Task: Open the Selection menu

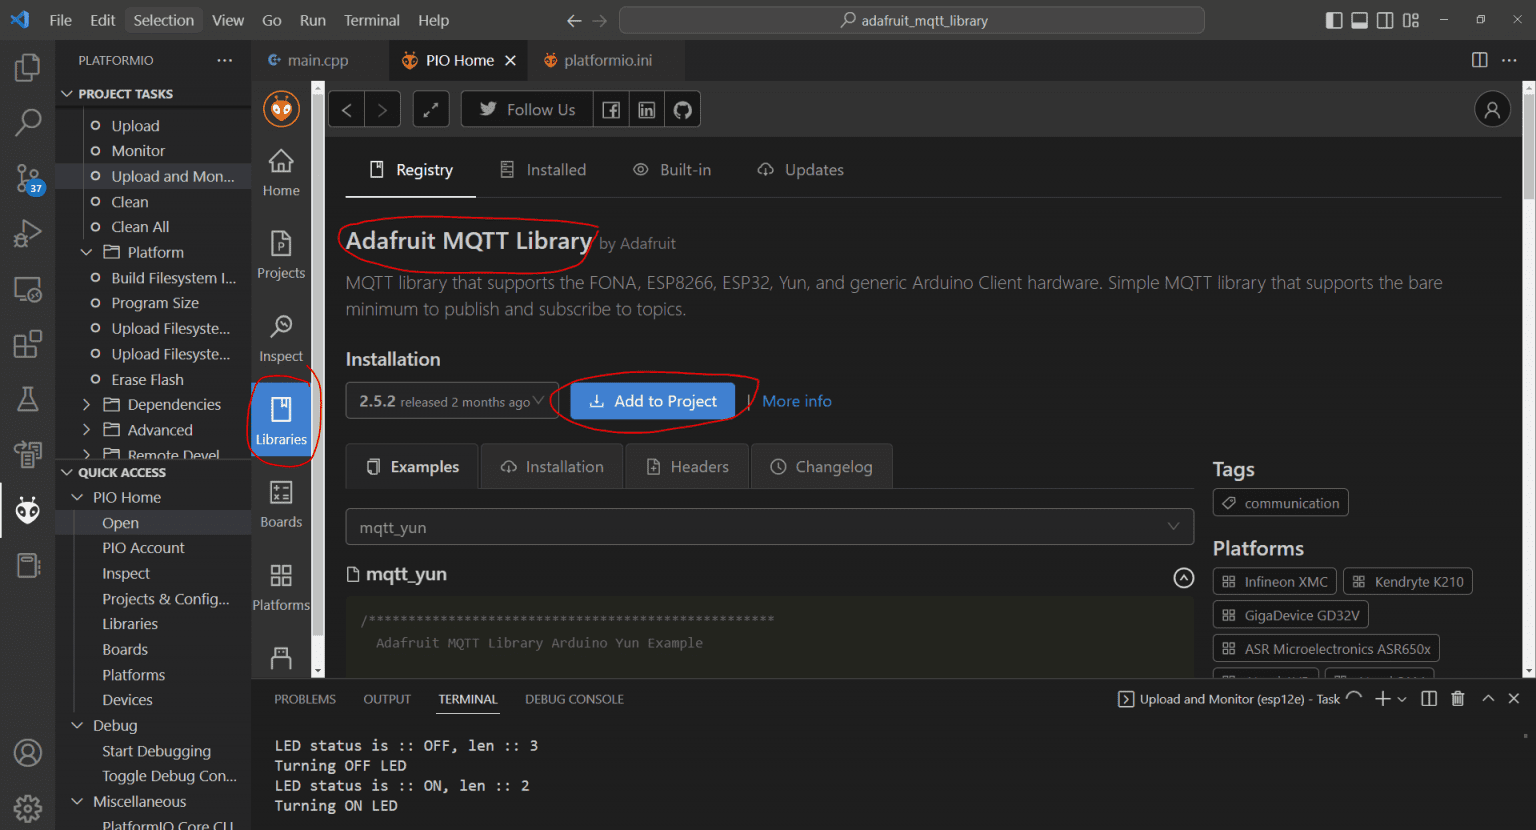Action: tap(163, 19)
